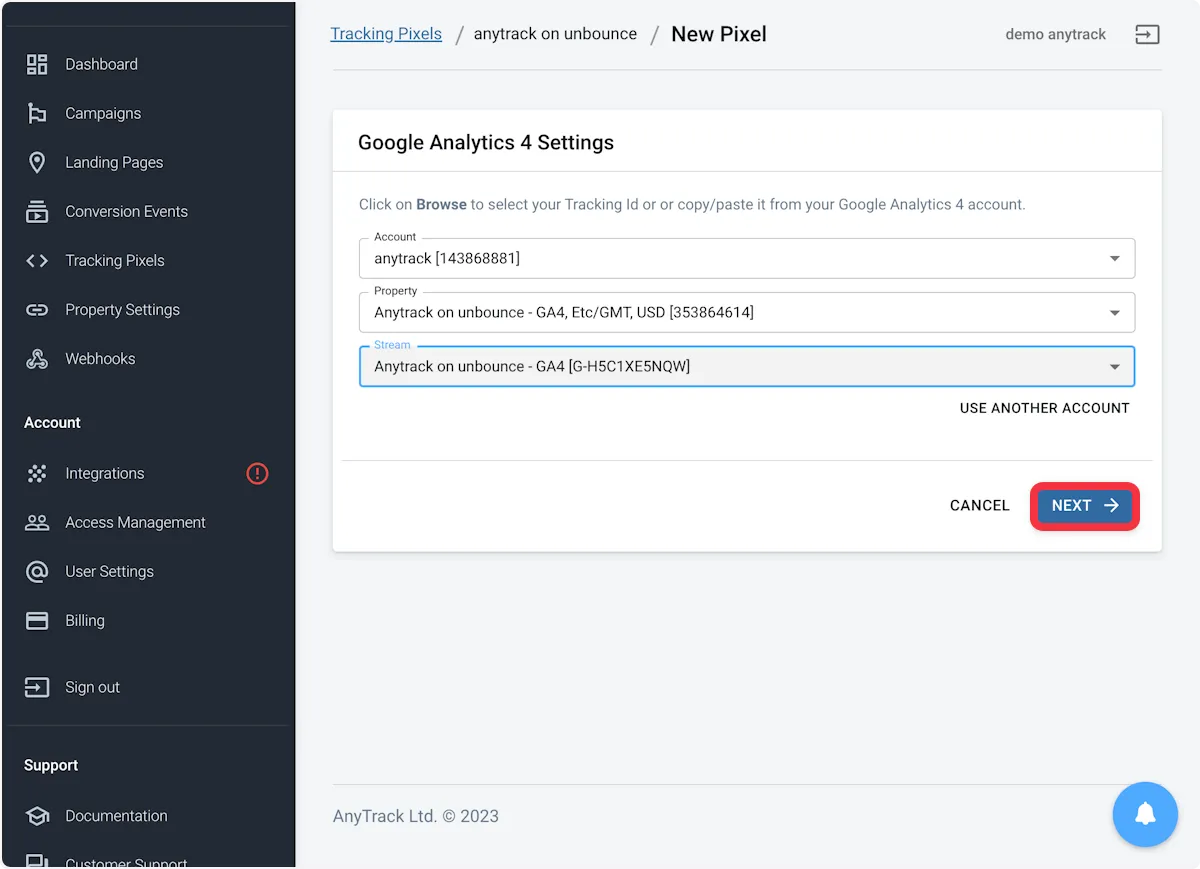The image size is (1200, 869).
Task: Click the Integrations dots icon
Action: point(37,473)
